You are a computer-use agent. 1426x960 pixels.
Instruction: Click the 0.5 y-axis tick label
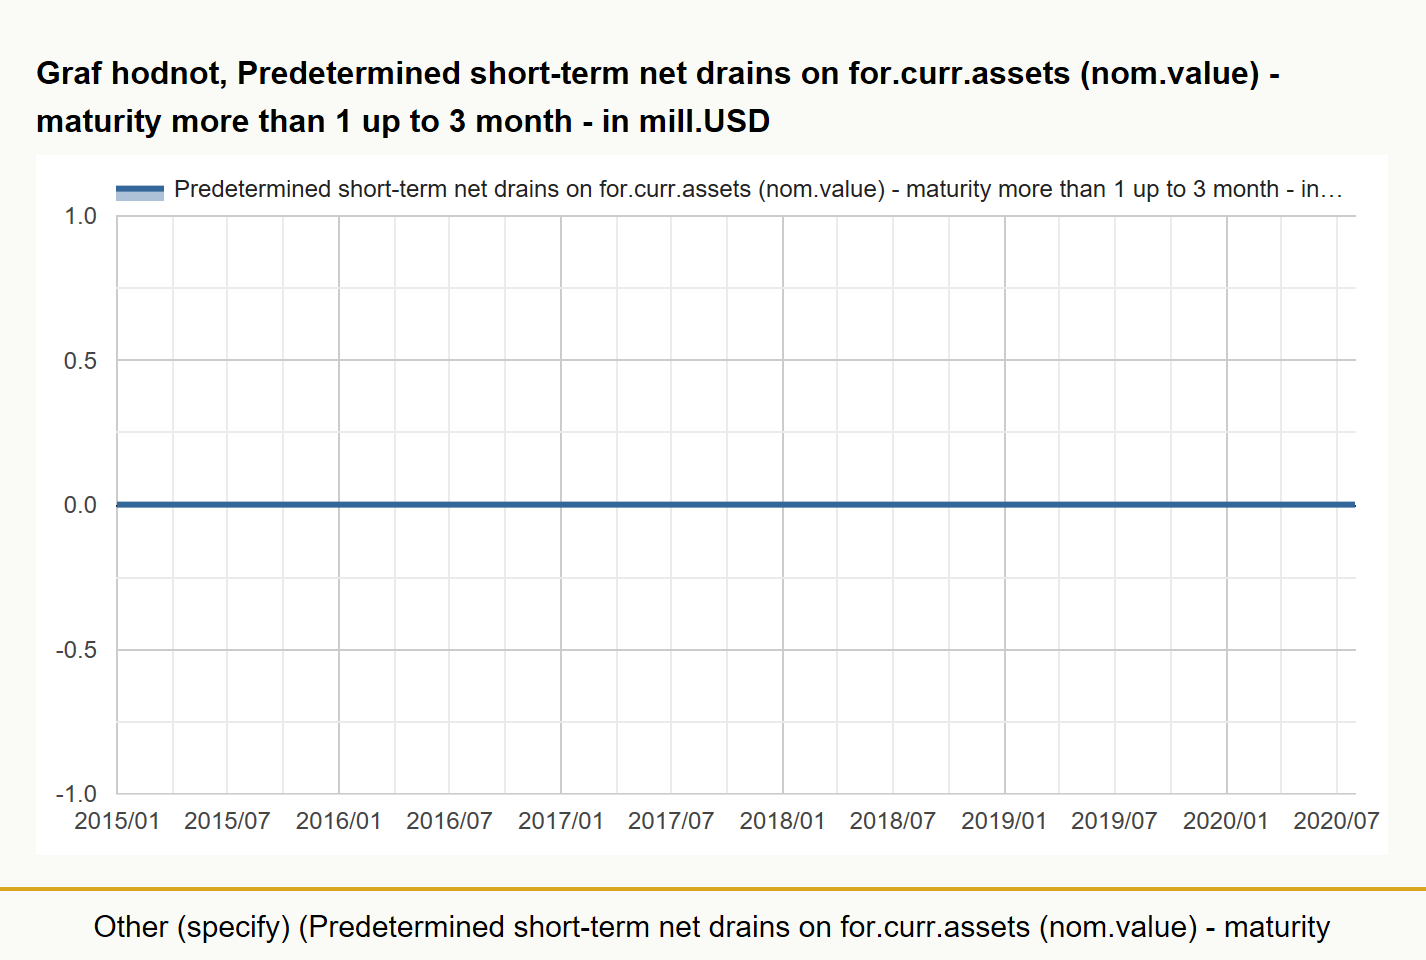coord(81,361)
